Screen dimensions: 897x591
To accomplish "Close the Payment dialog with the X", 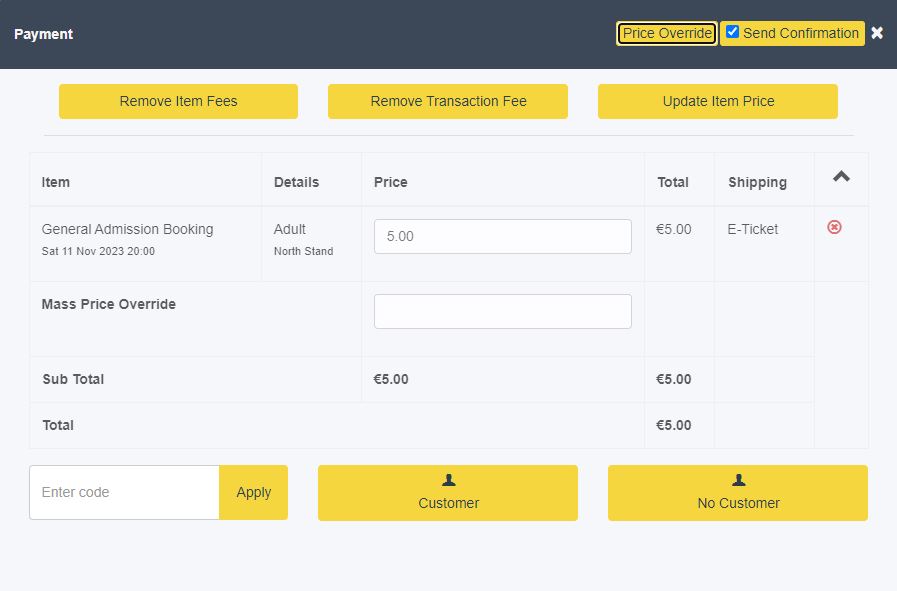I will pos(877,33).
